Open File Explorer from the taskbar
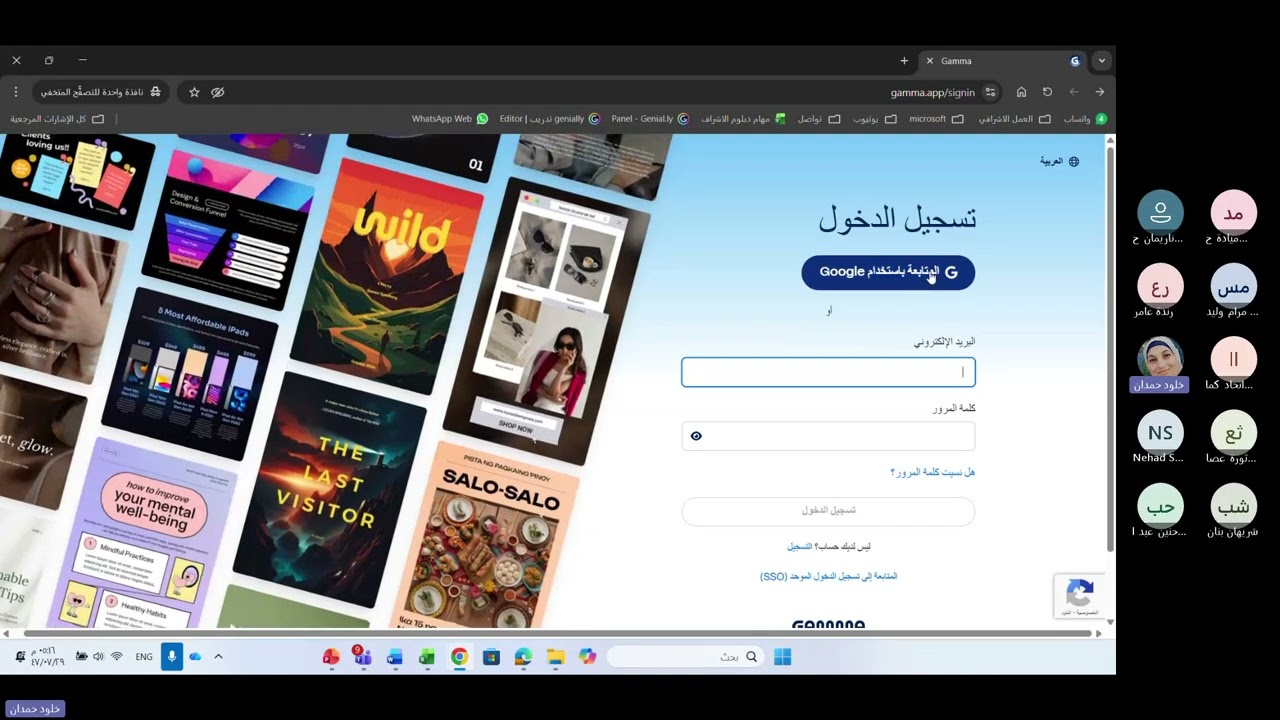The height and width of the screenshot is (720, 1280). (x=555, y=657)
